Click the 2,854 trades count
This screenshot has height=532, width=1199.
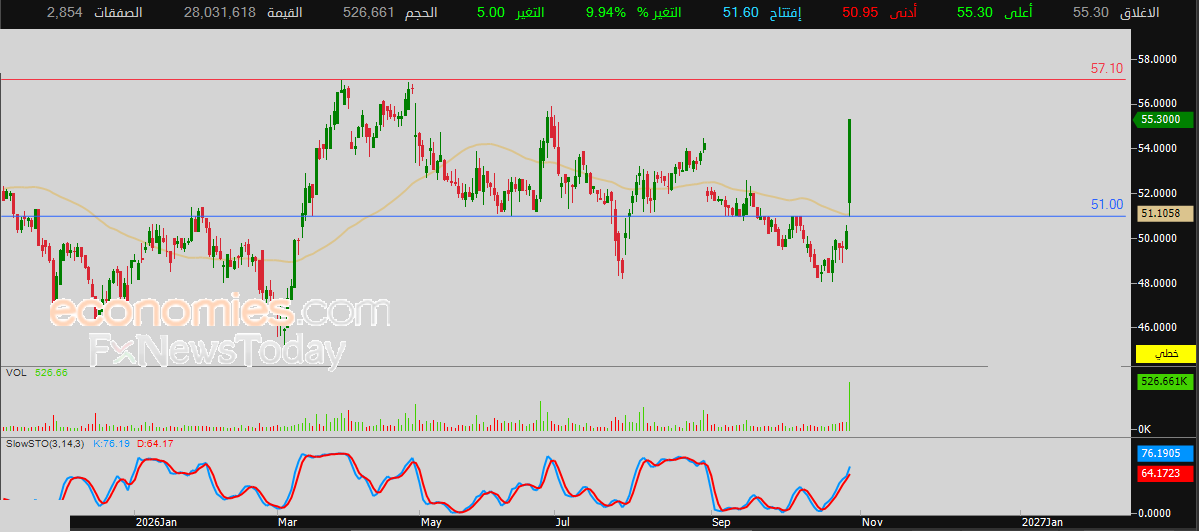[x=63, y=12]
